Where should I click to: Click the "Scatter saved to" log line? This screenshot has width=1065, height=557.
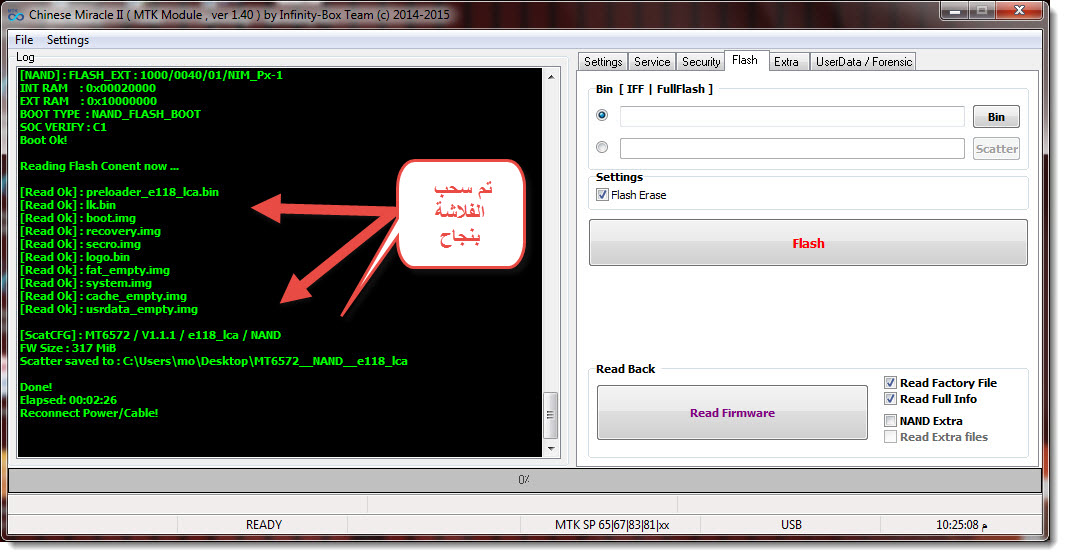[x=214, y=361]
